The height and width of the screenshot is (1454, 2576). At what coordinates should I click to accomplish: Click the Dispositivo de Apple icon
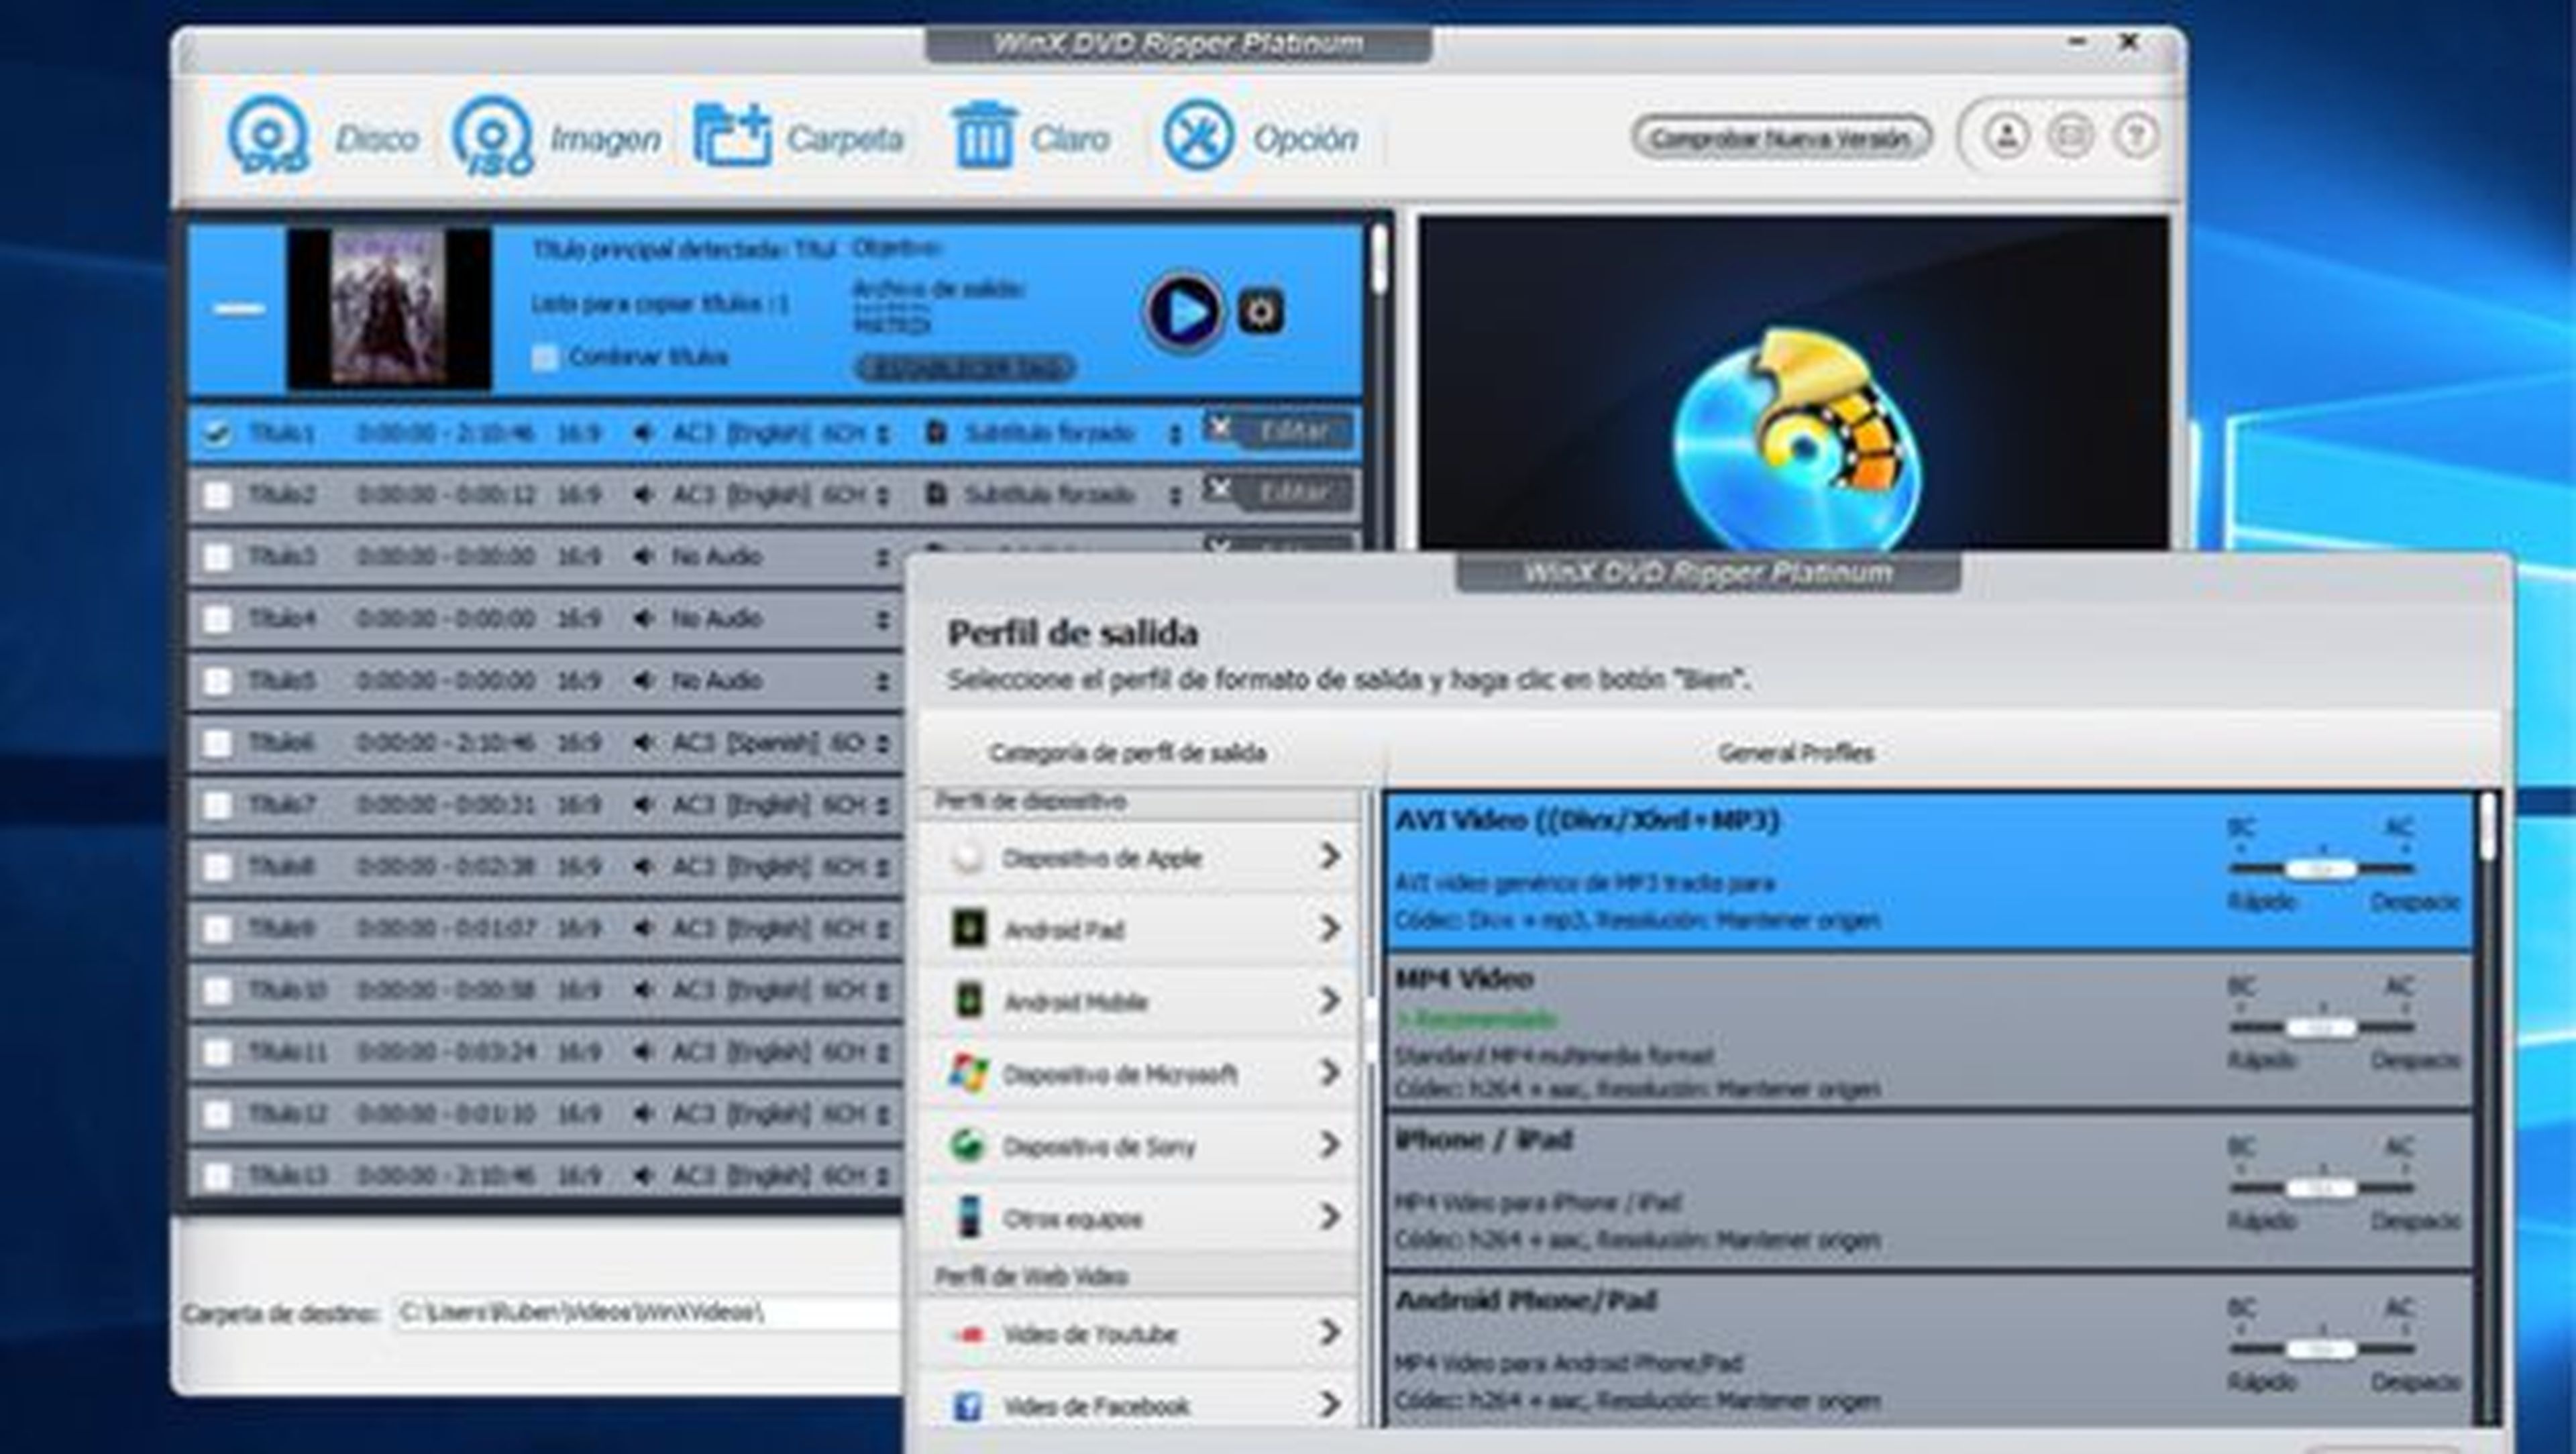pos(967,858)
